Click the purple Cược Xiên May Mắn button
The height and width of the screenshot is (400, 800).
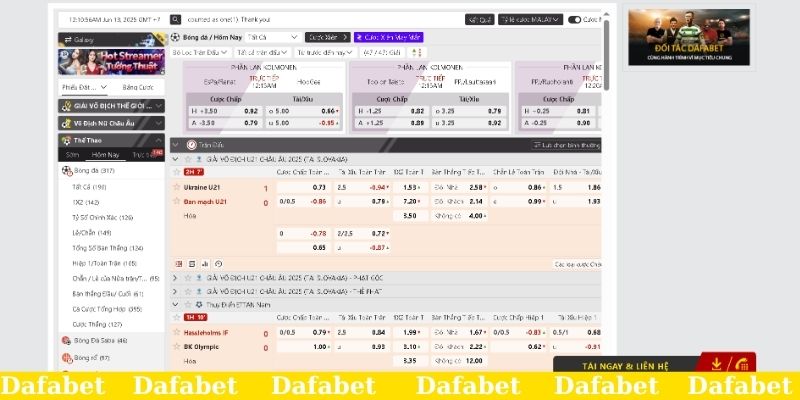[389, 37]
